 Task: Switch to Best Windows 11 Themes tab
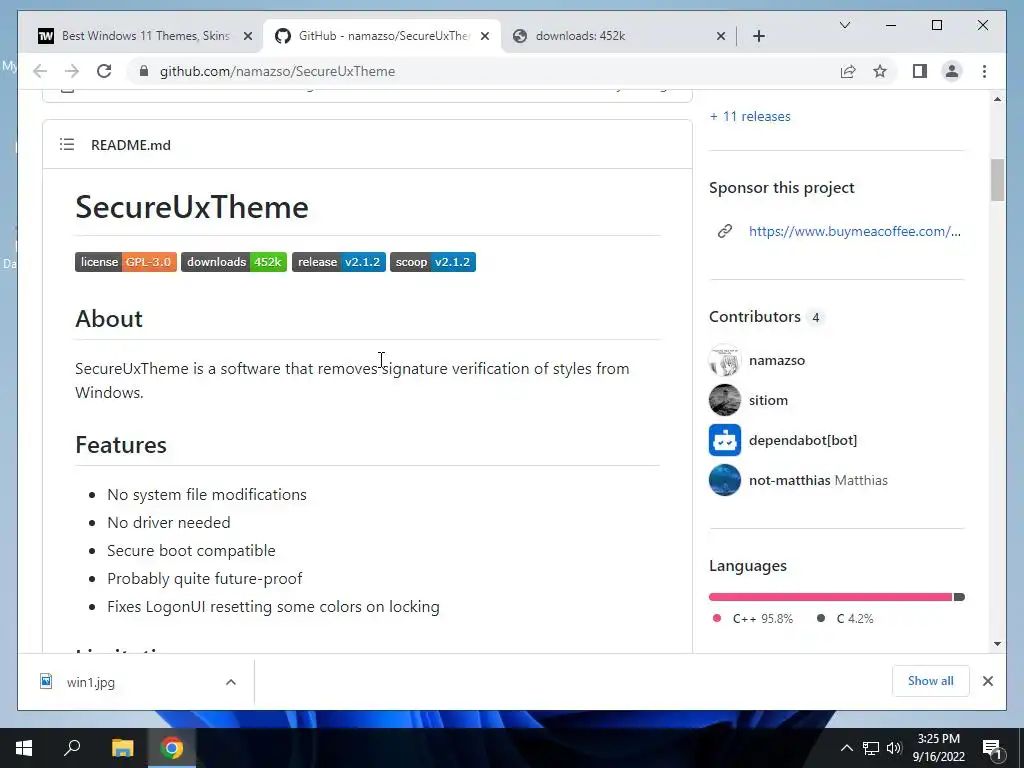pos(145,36)
